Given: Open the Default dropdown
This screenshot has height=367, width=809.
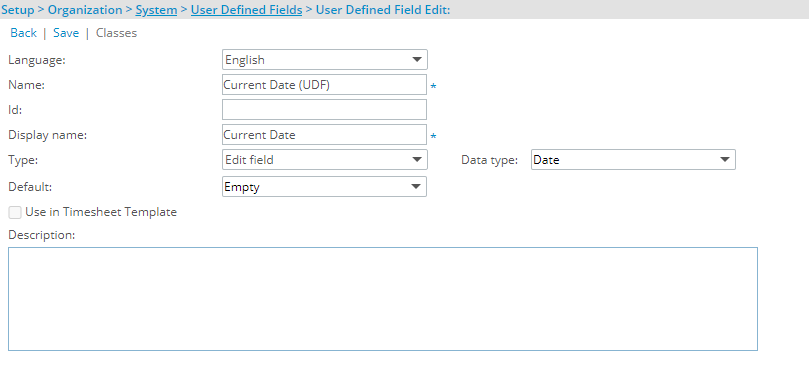Looking at the screenshot, I should pos(325,186).
